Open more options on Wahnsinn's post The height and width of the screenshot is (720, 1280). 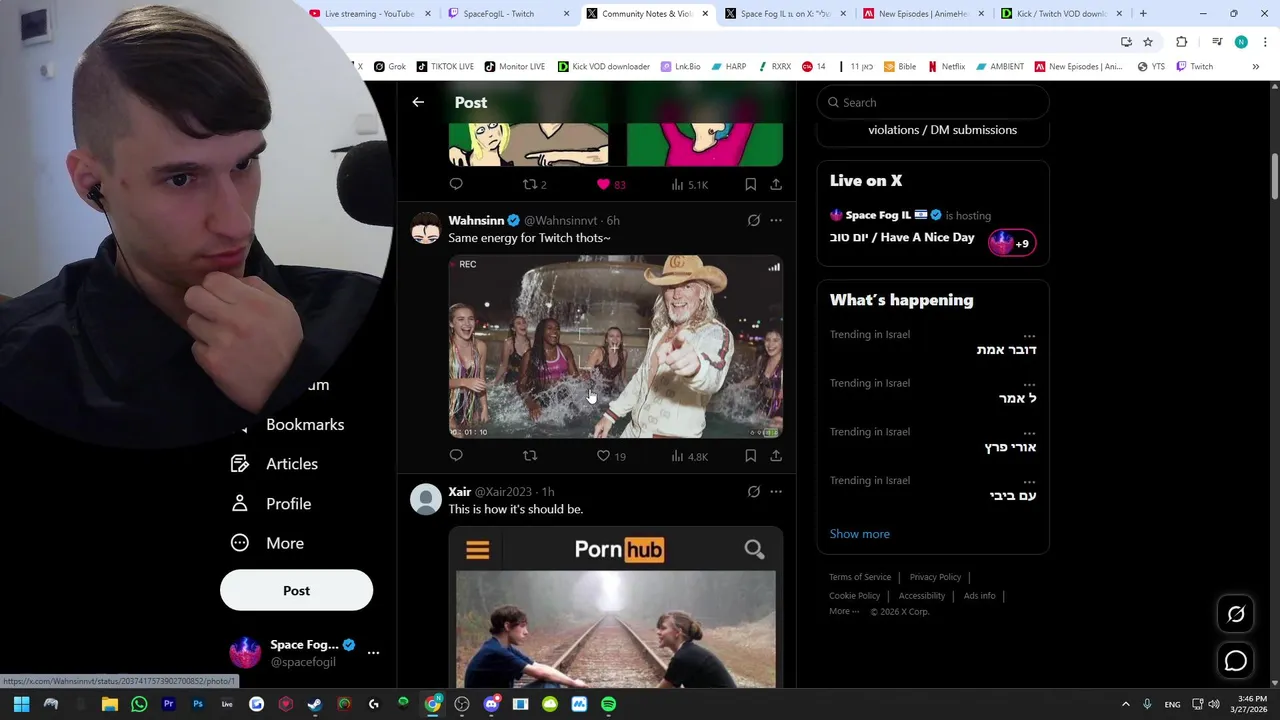[x=776, y=220]
